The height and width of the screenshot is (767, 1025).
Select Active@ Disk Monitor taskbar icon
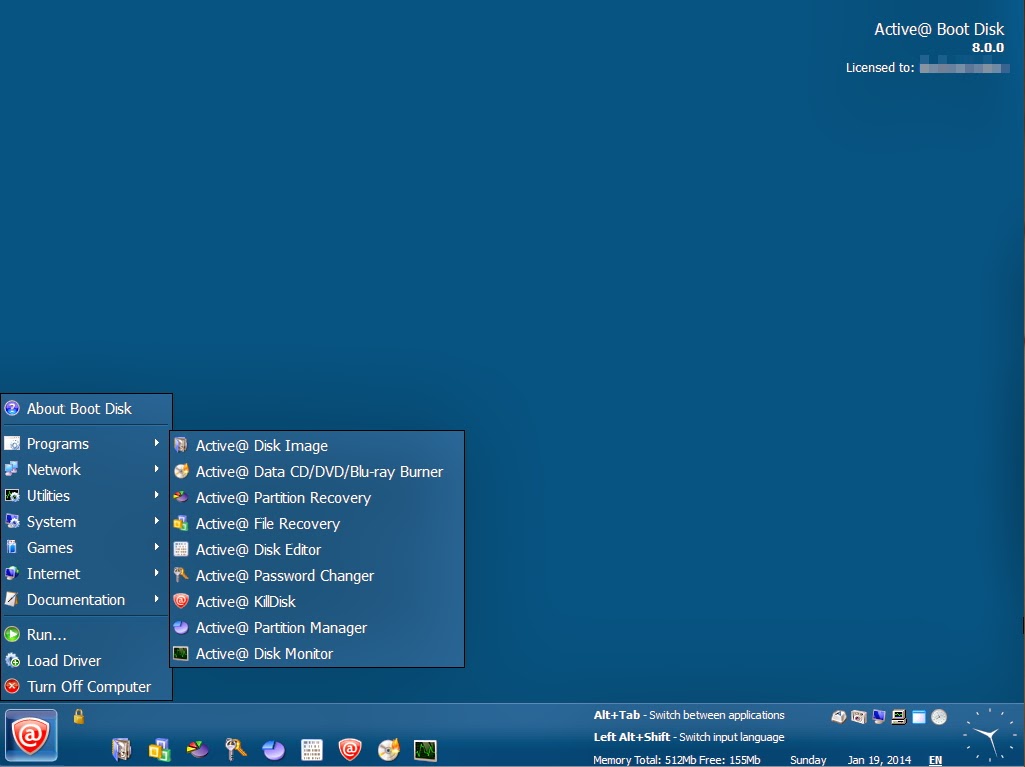pyautogui.click(x=425, y=750)
